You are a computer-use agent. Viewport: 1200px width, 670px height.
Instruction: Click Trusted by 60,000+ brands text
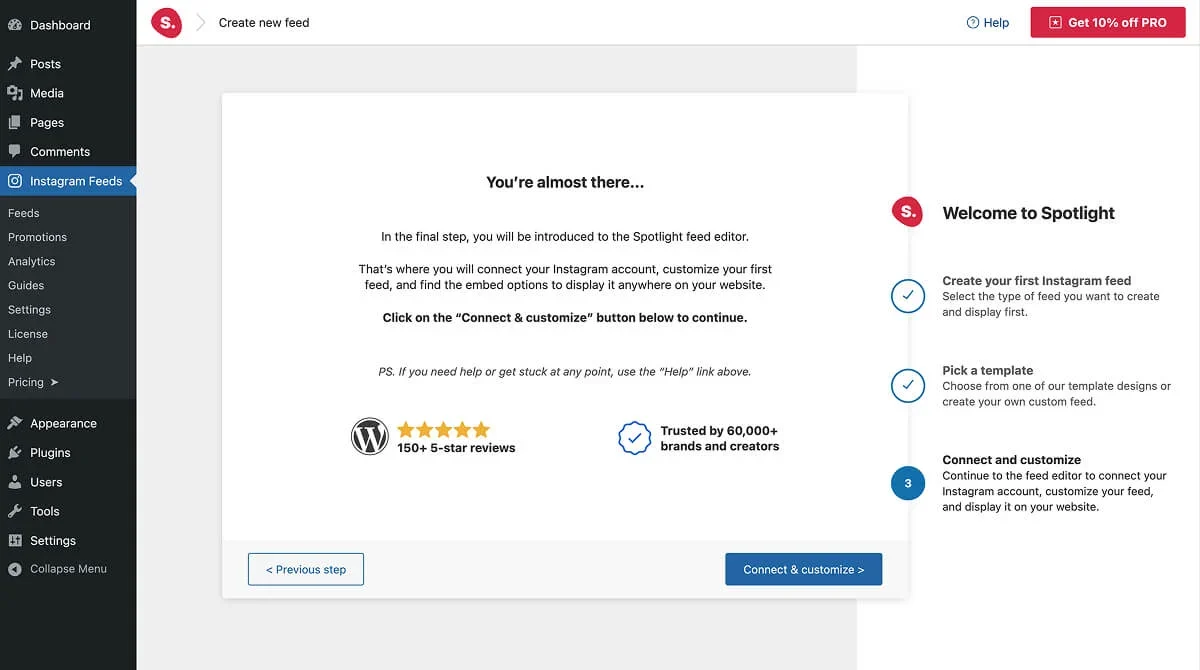(720, 438)
